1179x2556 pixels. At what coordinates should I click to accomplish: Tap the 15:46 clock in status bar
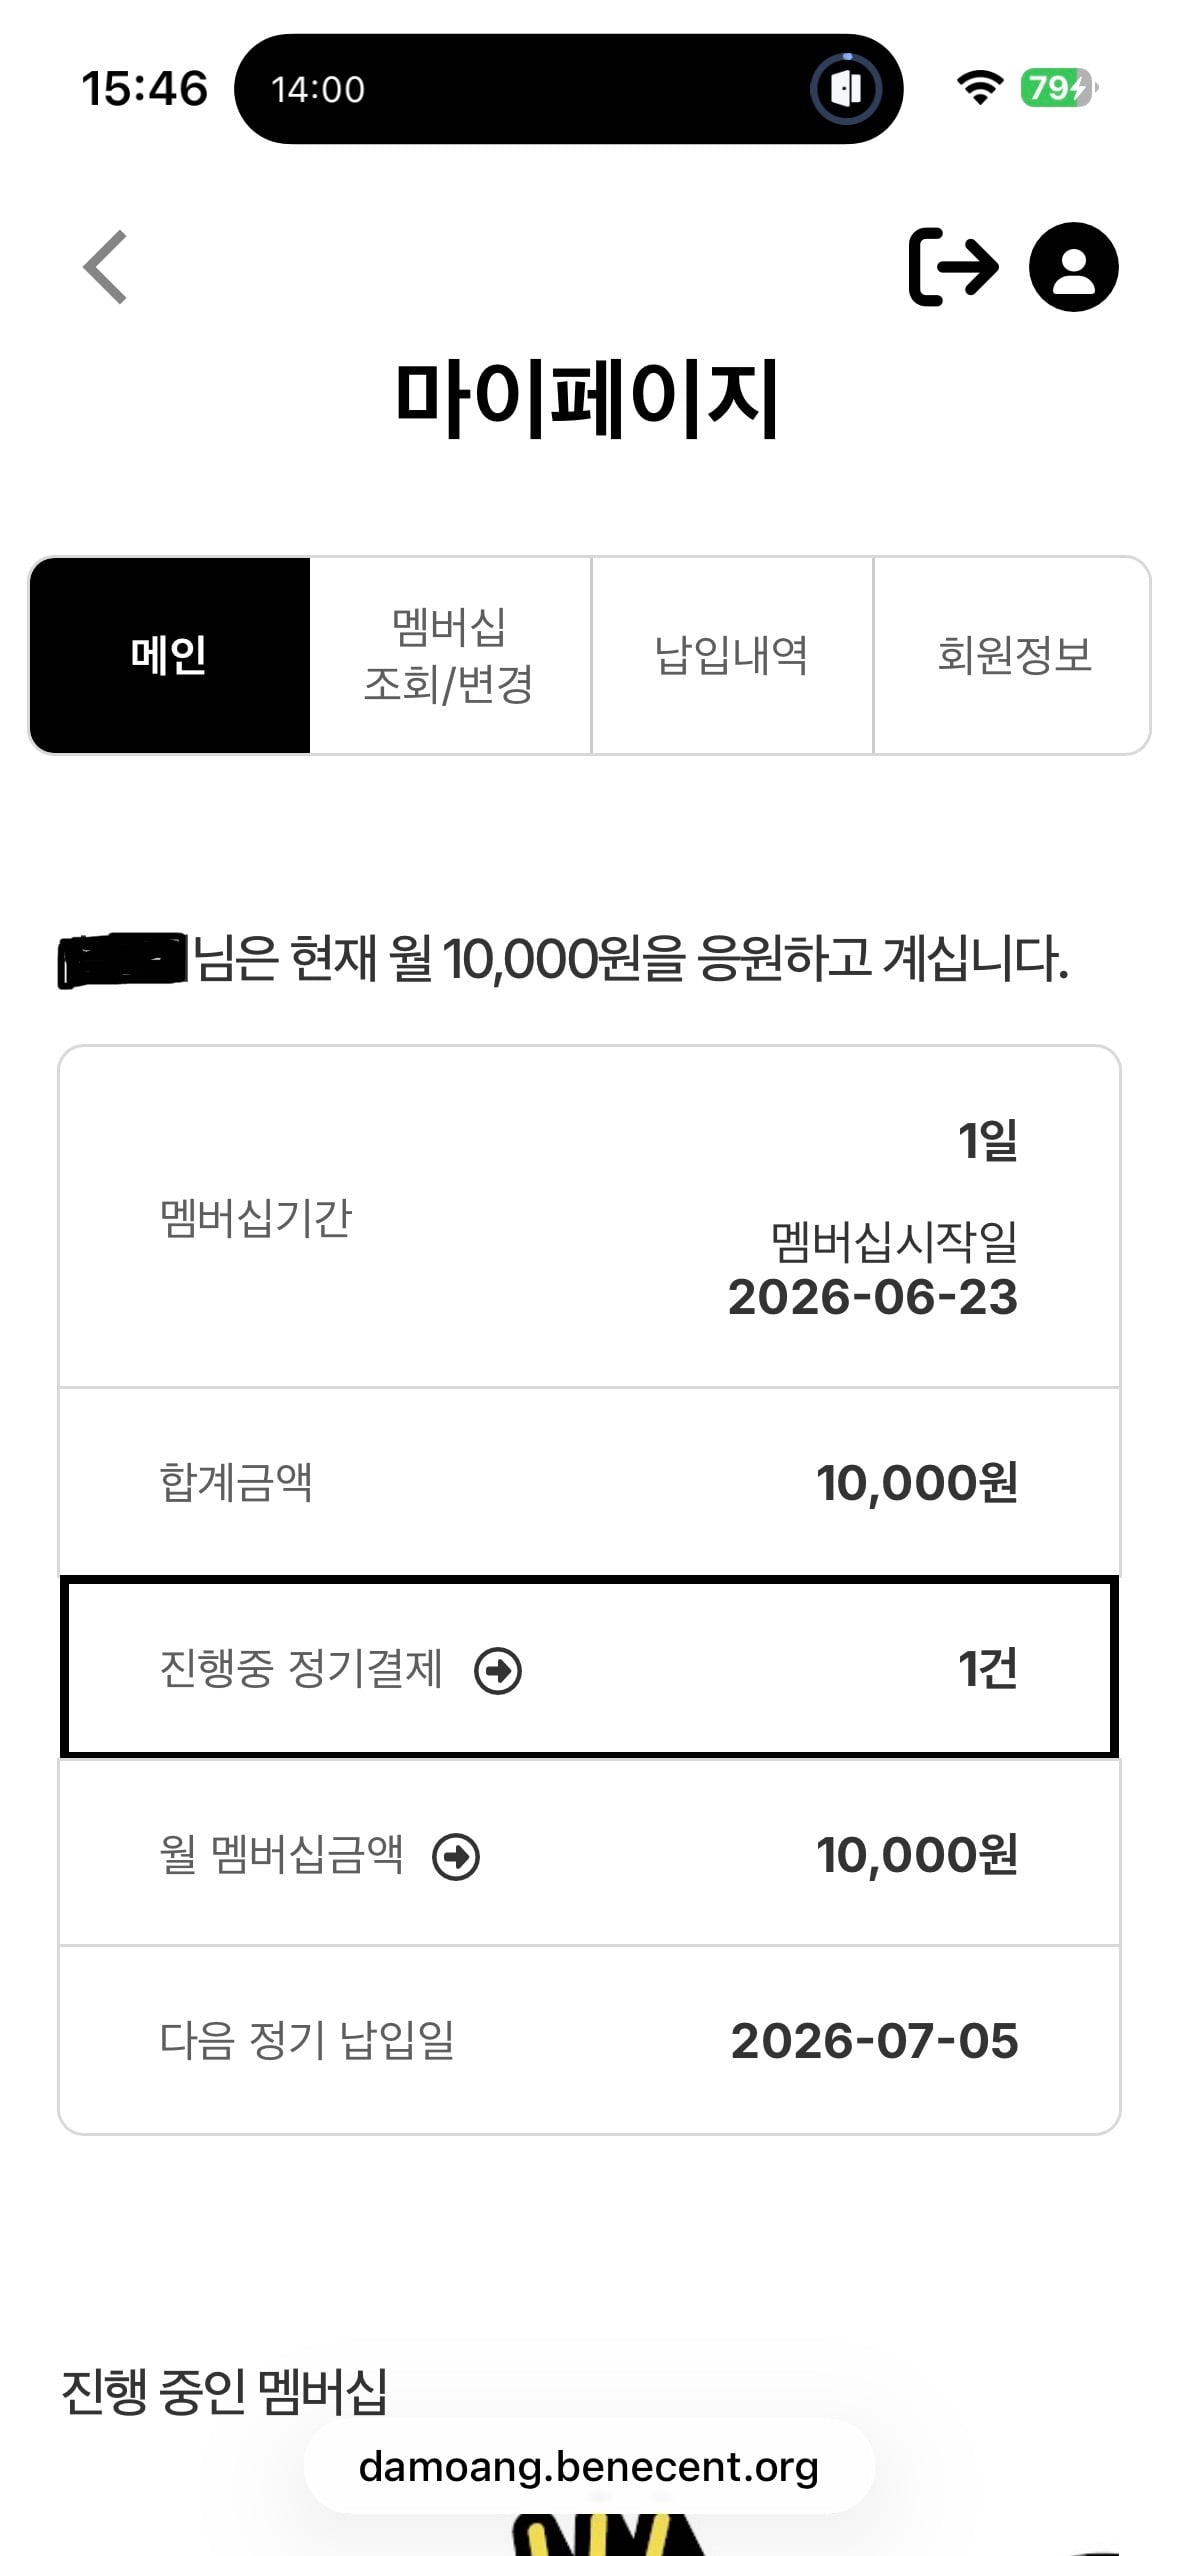tap(144, 89)
